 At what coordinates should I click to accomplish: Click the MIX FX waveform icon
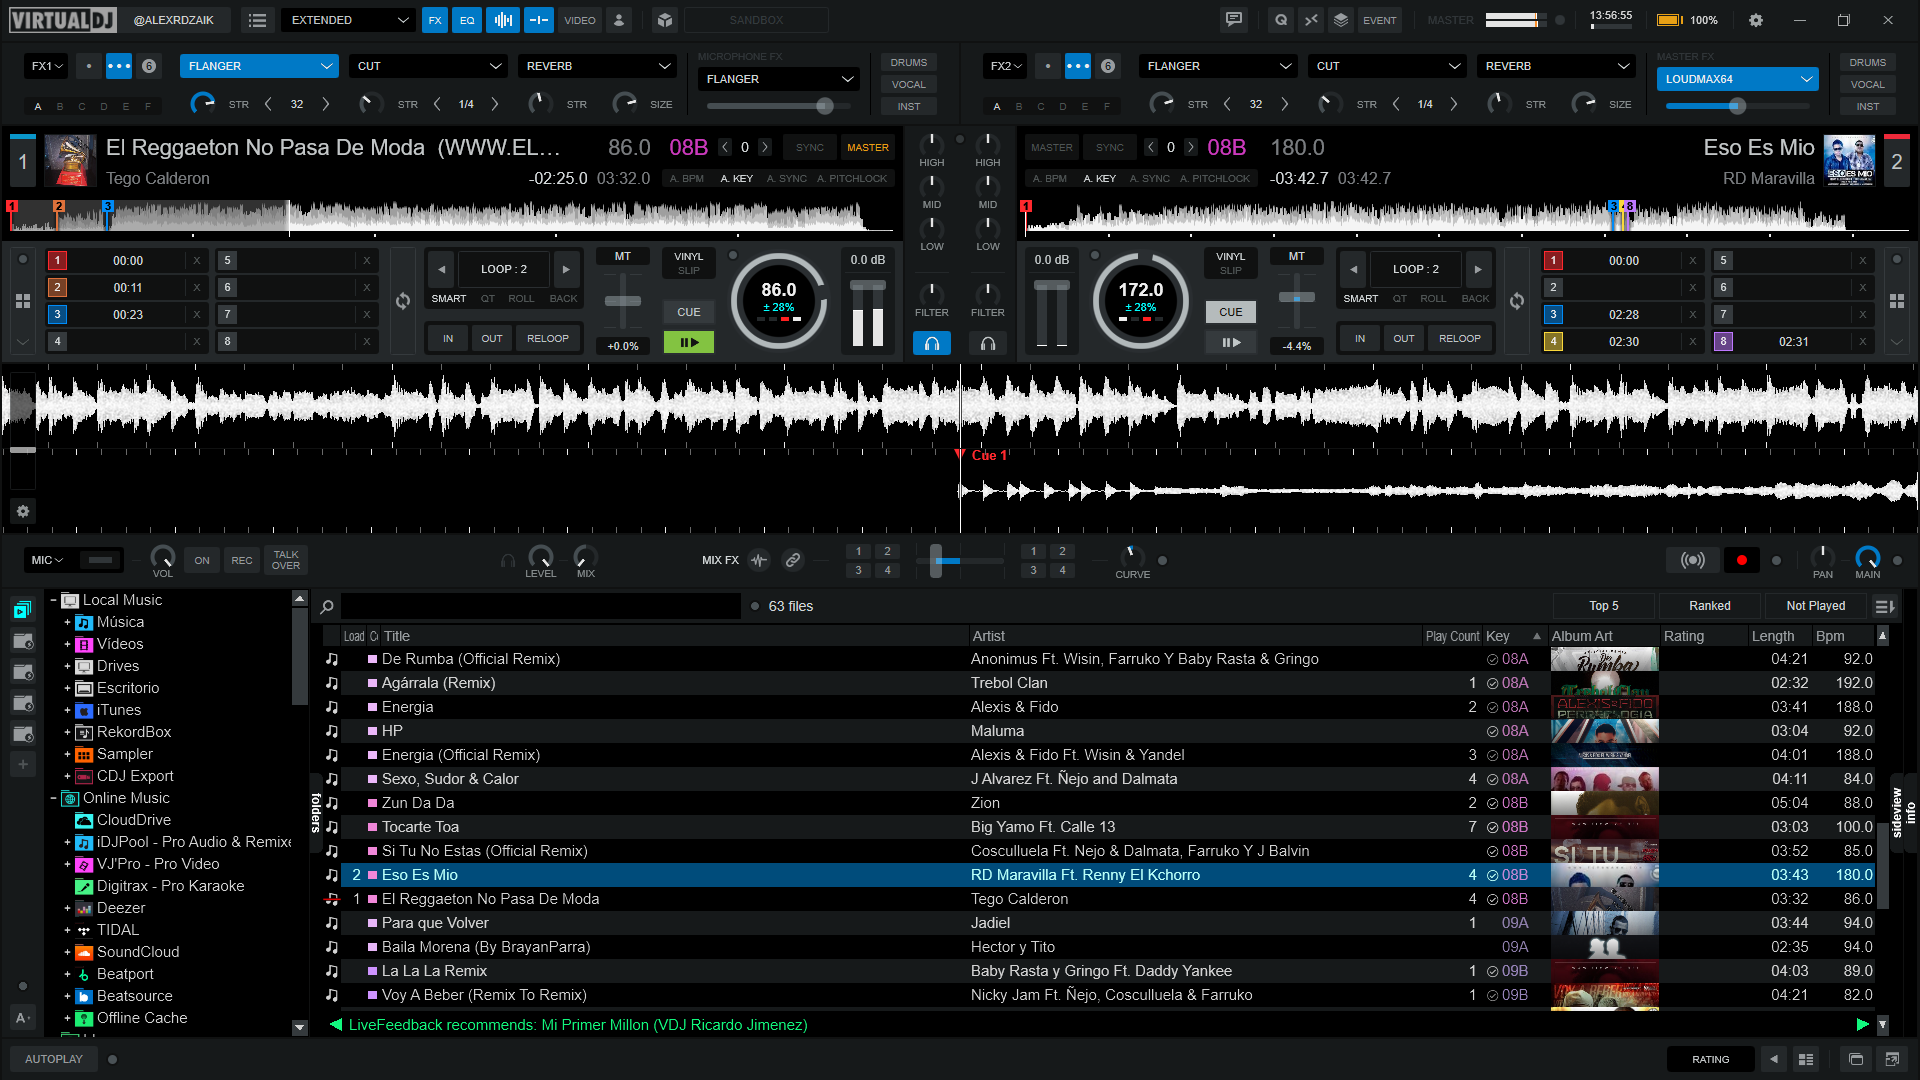[759, 560]
